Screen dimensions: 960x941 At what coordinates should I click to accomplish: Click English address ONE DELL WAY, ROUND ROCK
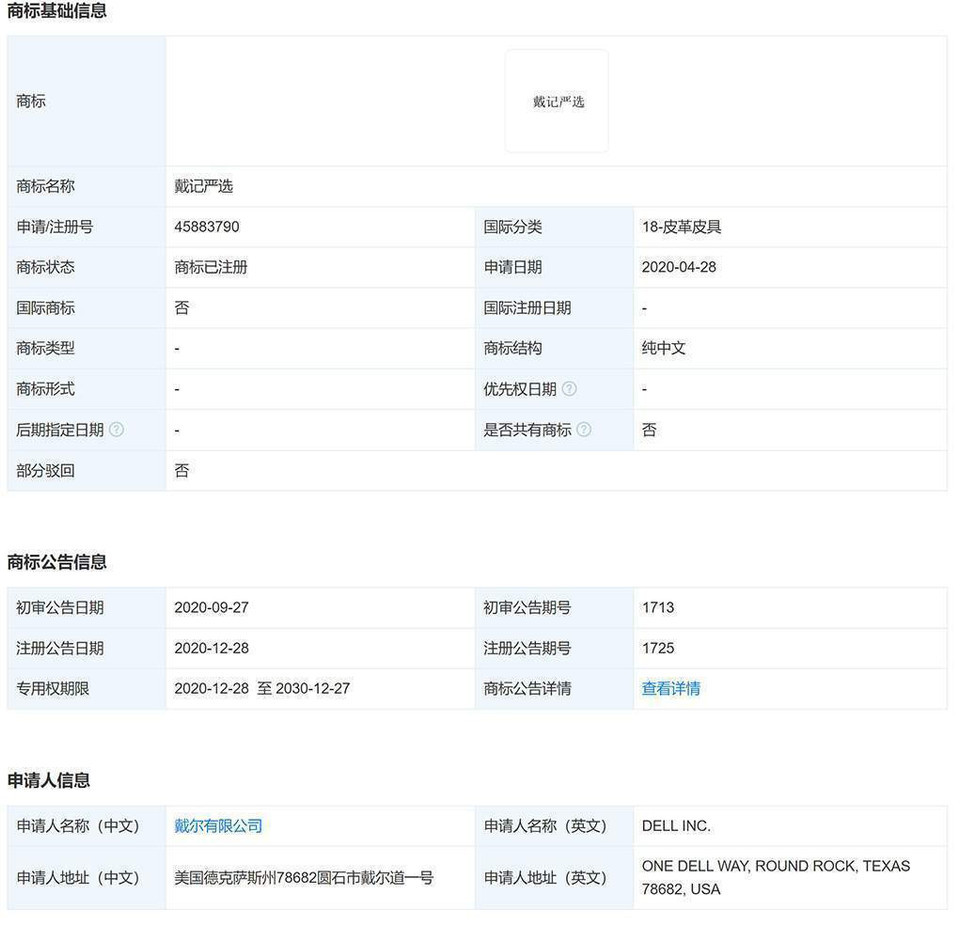tap(776, 878)
